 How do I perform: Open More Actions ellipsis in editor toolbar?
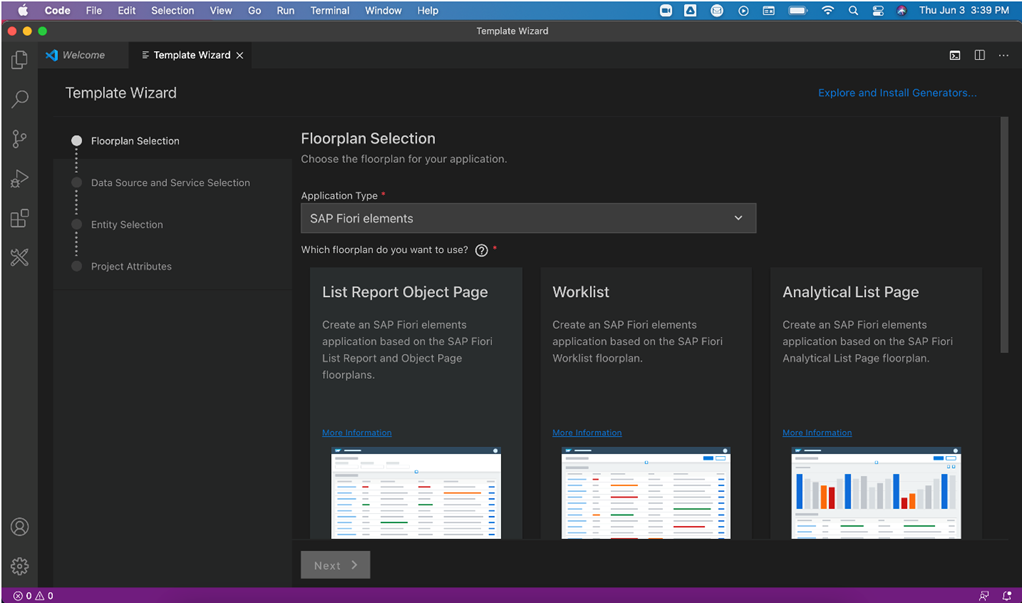point(1004,55)
